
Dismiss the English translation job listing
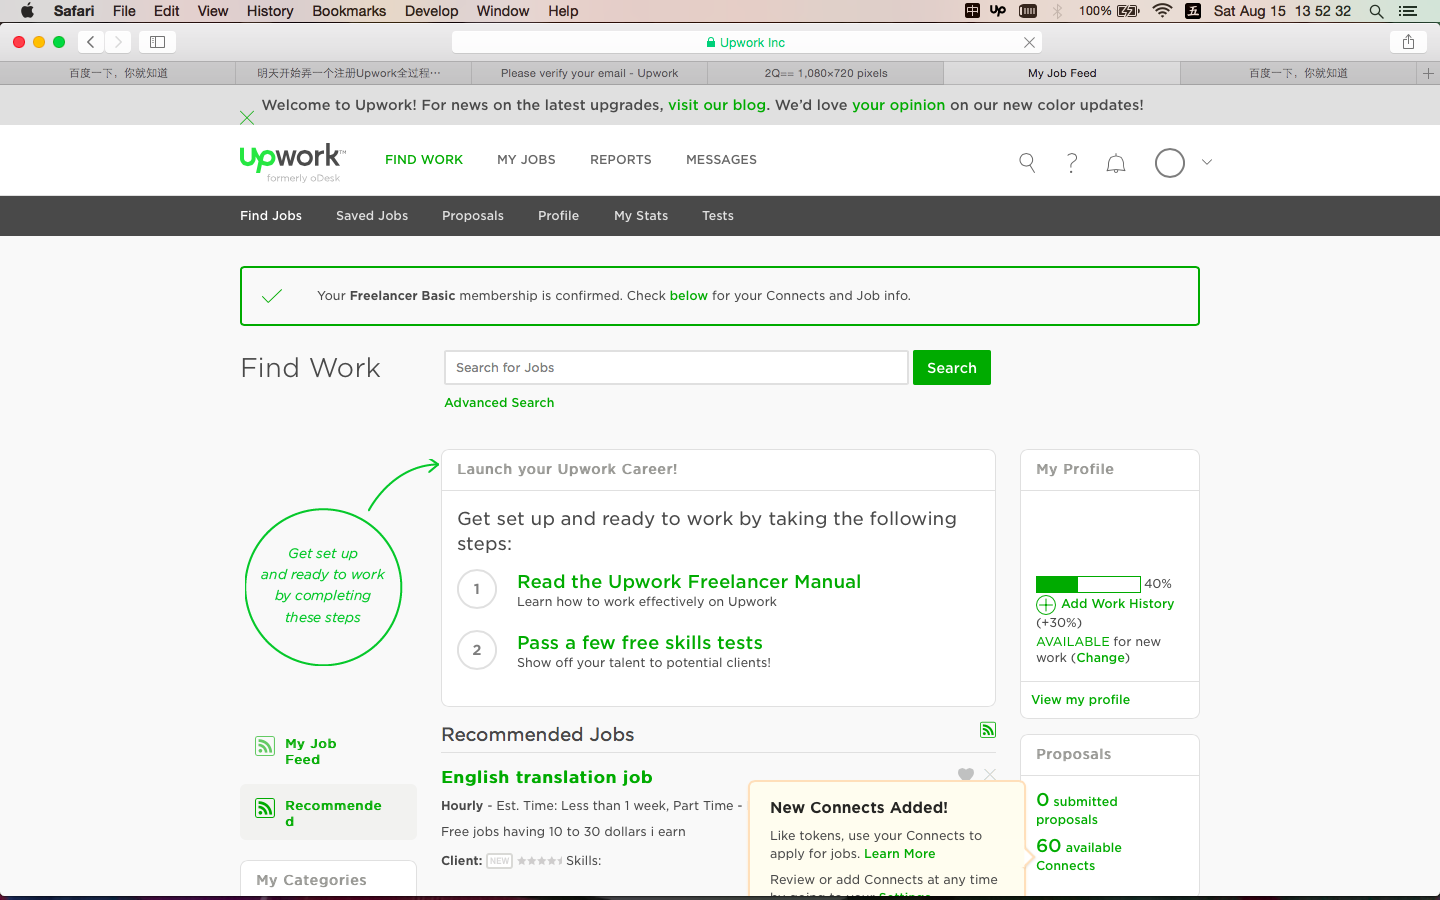click(x=989, y=774)
